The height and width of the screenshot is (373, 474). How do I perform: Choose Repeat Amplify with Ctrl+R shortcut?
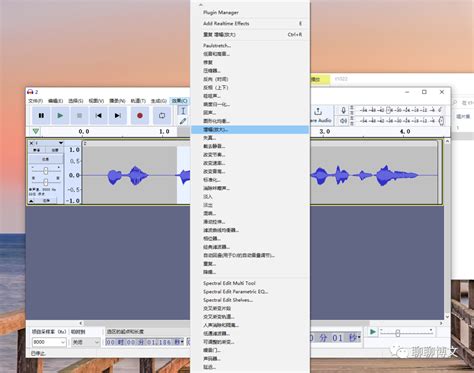click(250, 35)
